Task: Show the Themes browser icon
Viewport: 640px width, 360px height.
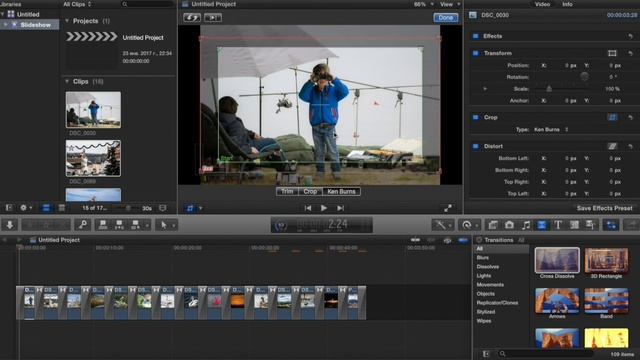Action: tap(590, 225)
